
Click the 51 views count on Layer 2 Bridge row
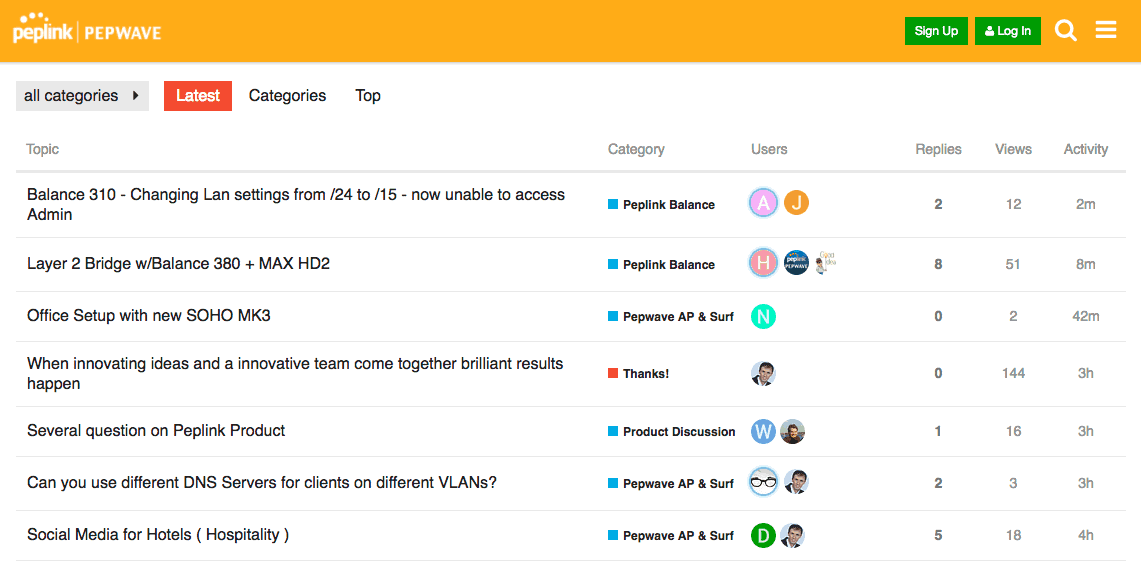[1014, 264]
